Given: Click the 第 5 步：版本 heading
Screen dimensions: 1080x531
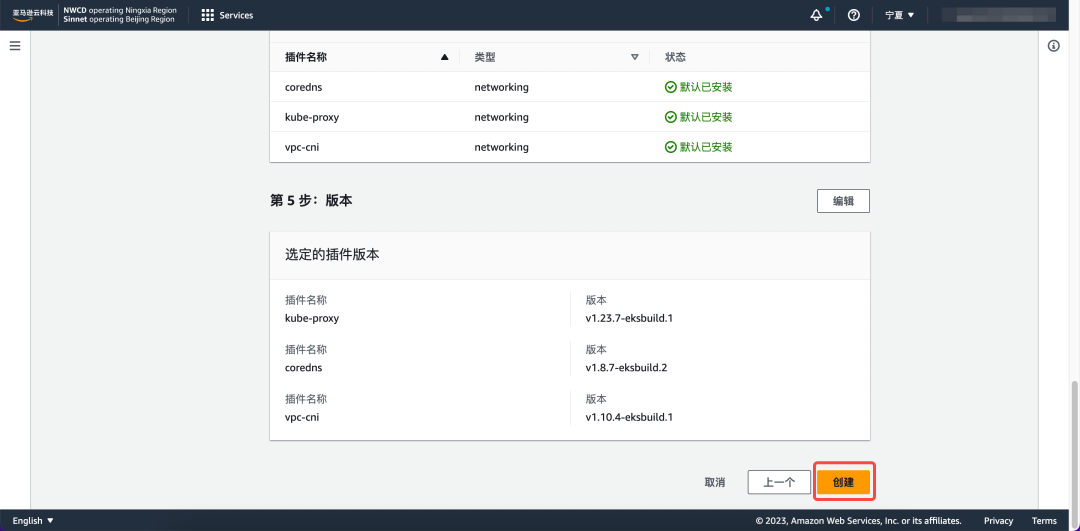Looking at the screenshot, I should click(x=312, y=200).
